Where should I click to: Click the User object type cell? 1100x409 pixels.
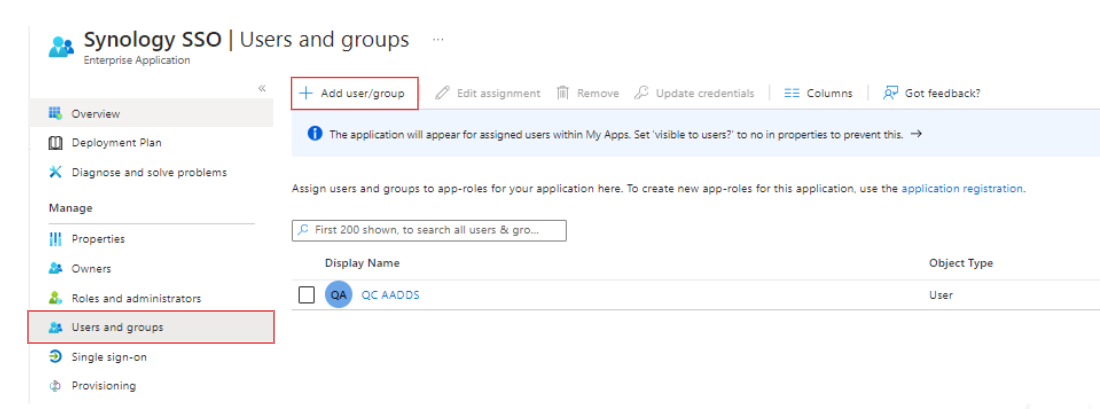click(x=941, y=295)
